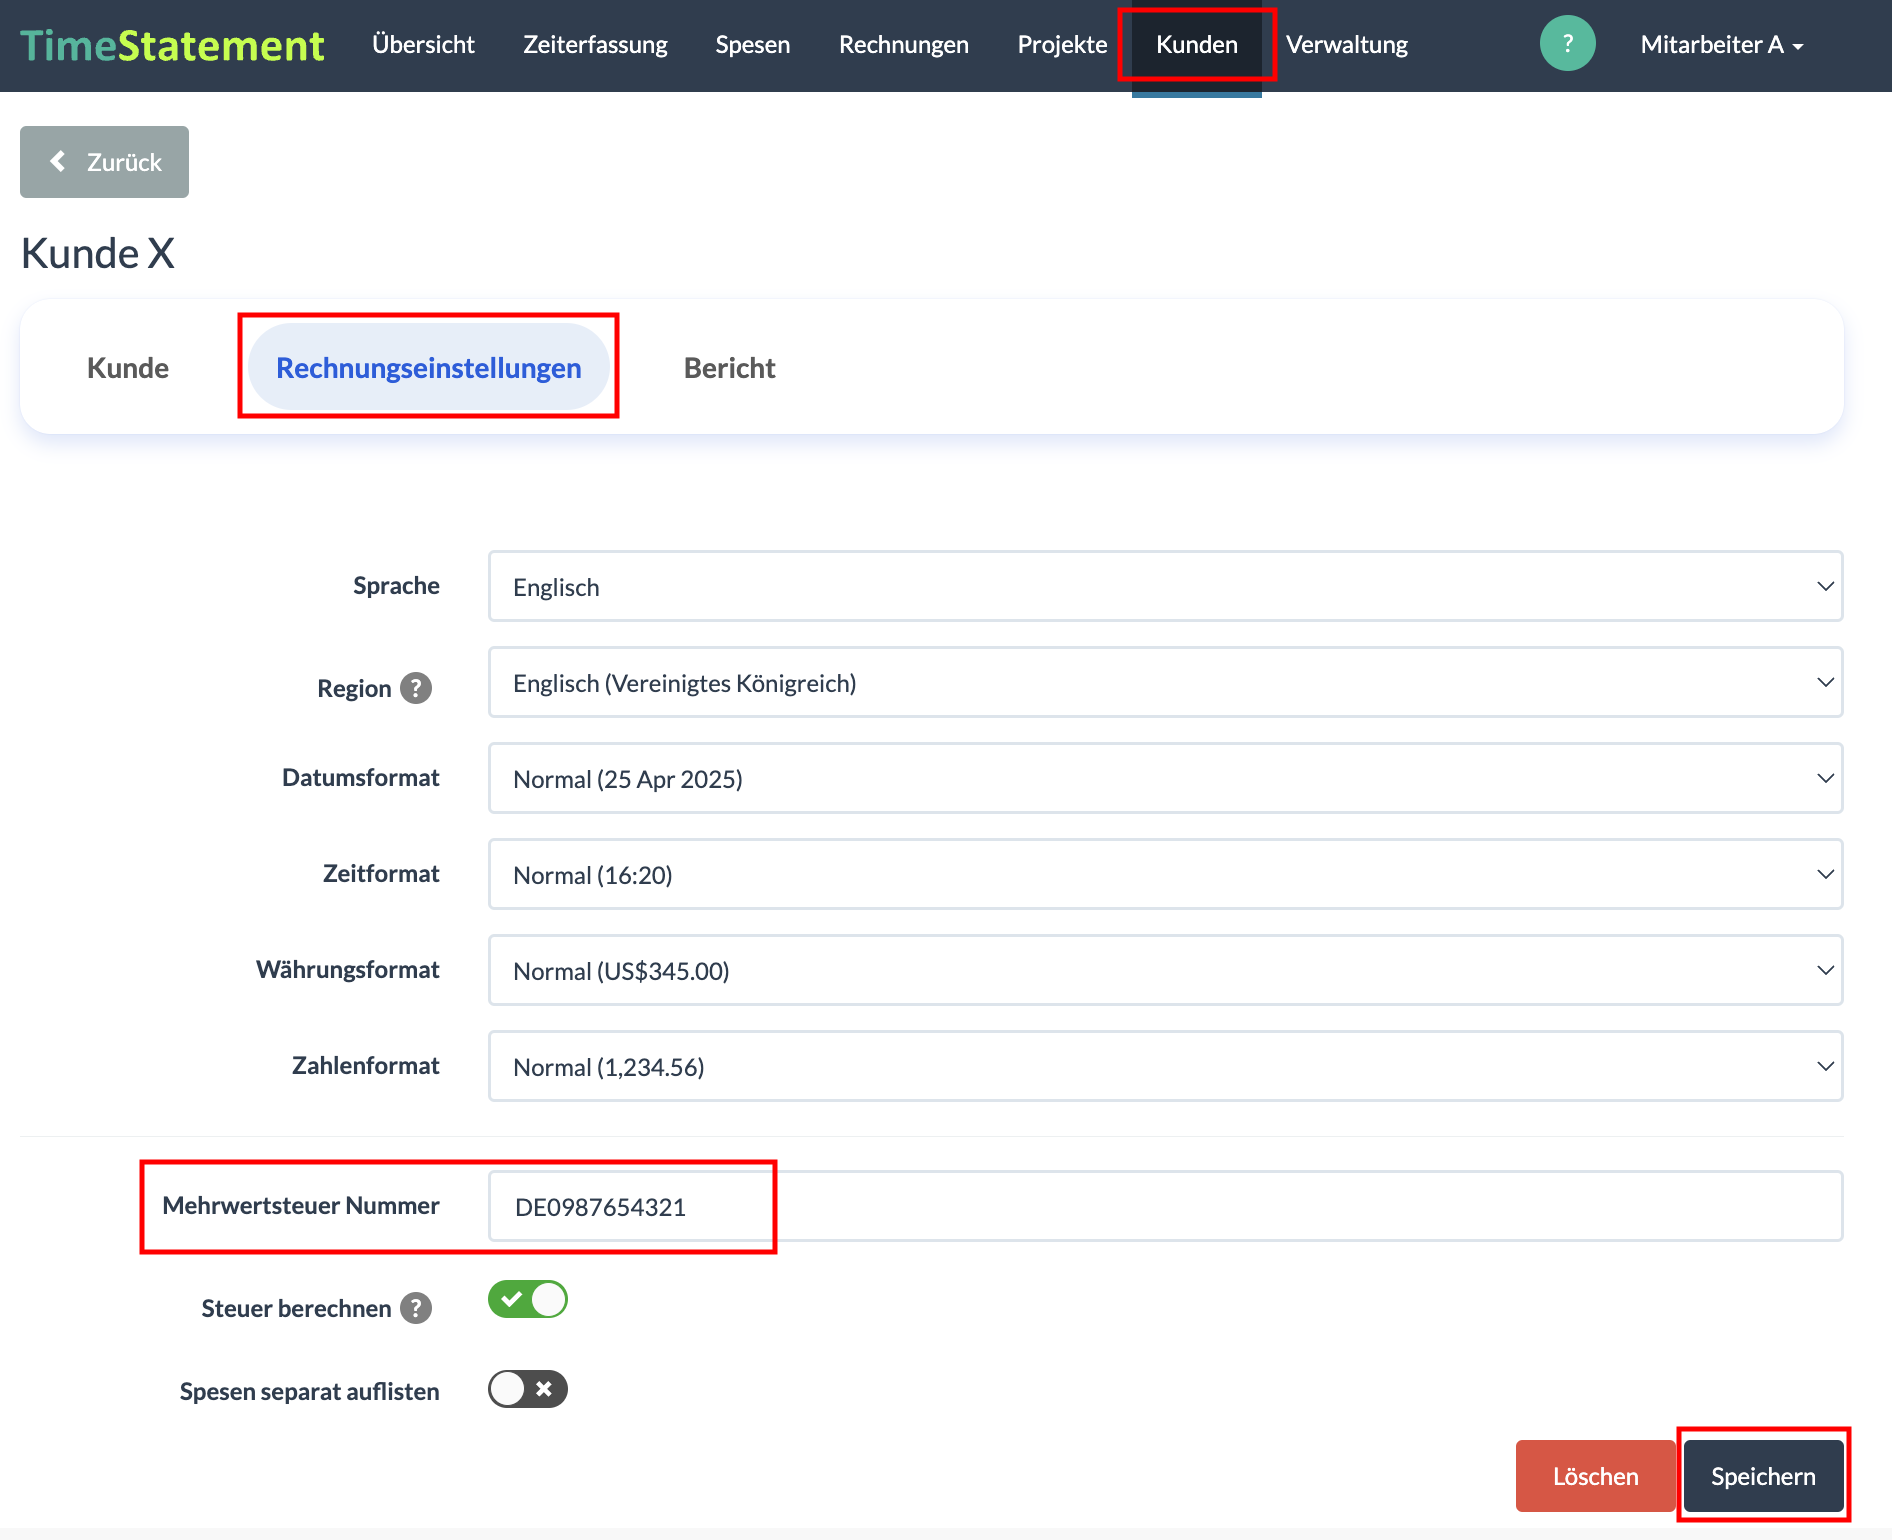Click the Währungsformat label
The image size is (1892, 1540).
point(348,970)
